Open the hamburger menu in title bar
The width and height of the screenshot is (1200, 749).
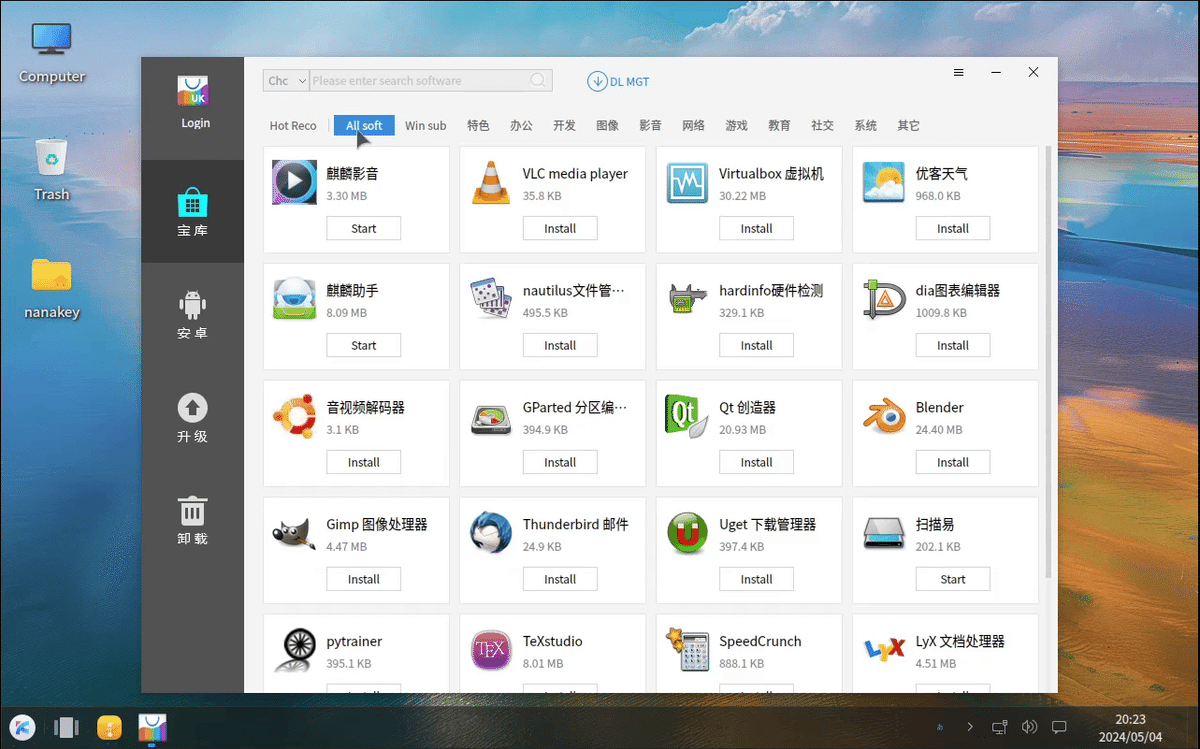click(958, 73)
